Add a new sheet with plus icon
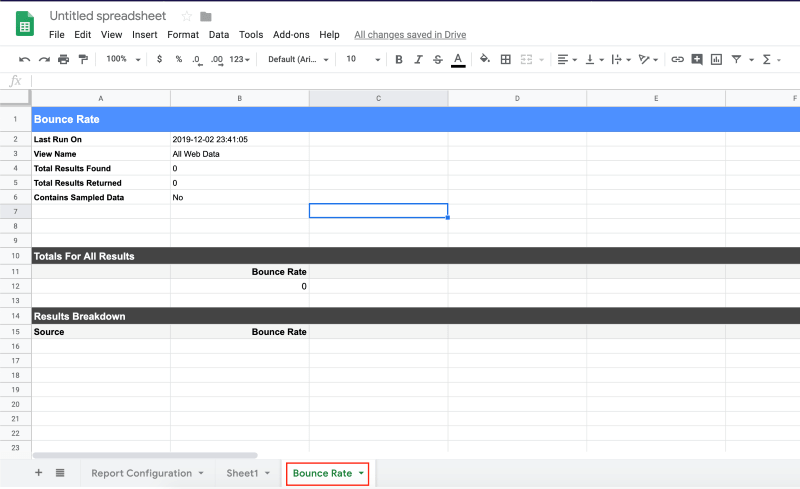 click(x=38, y=473)
